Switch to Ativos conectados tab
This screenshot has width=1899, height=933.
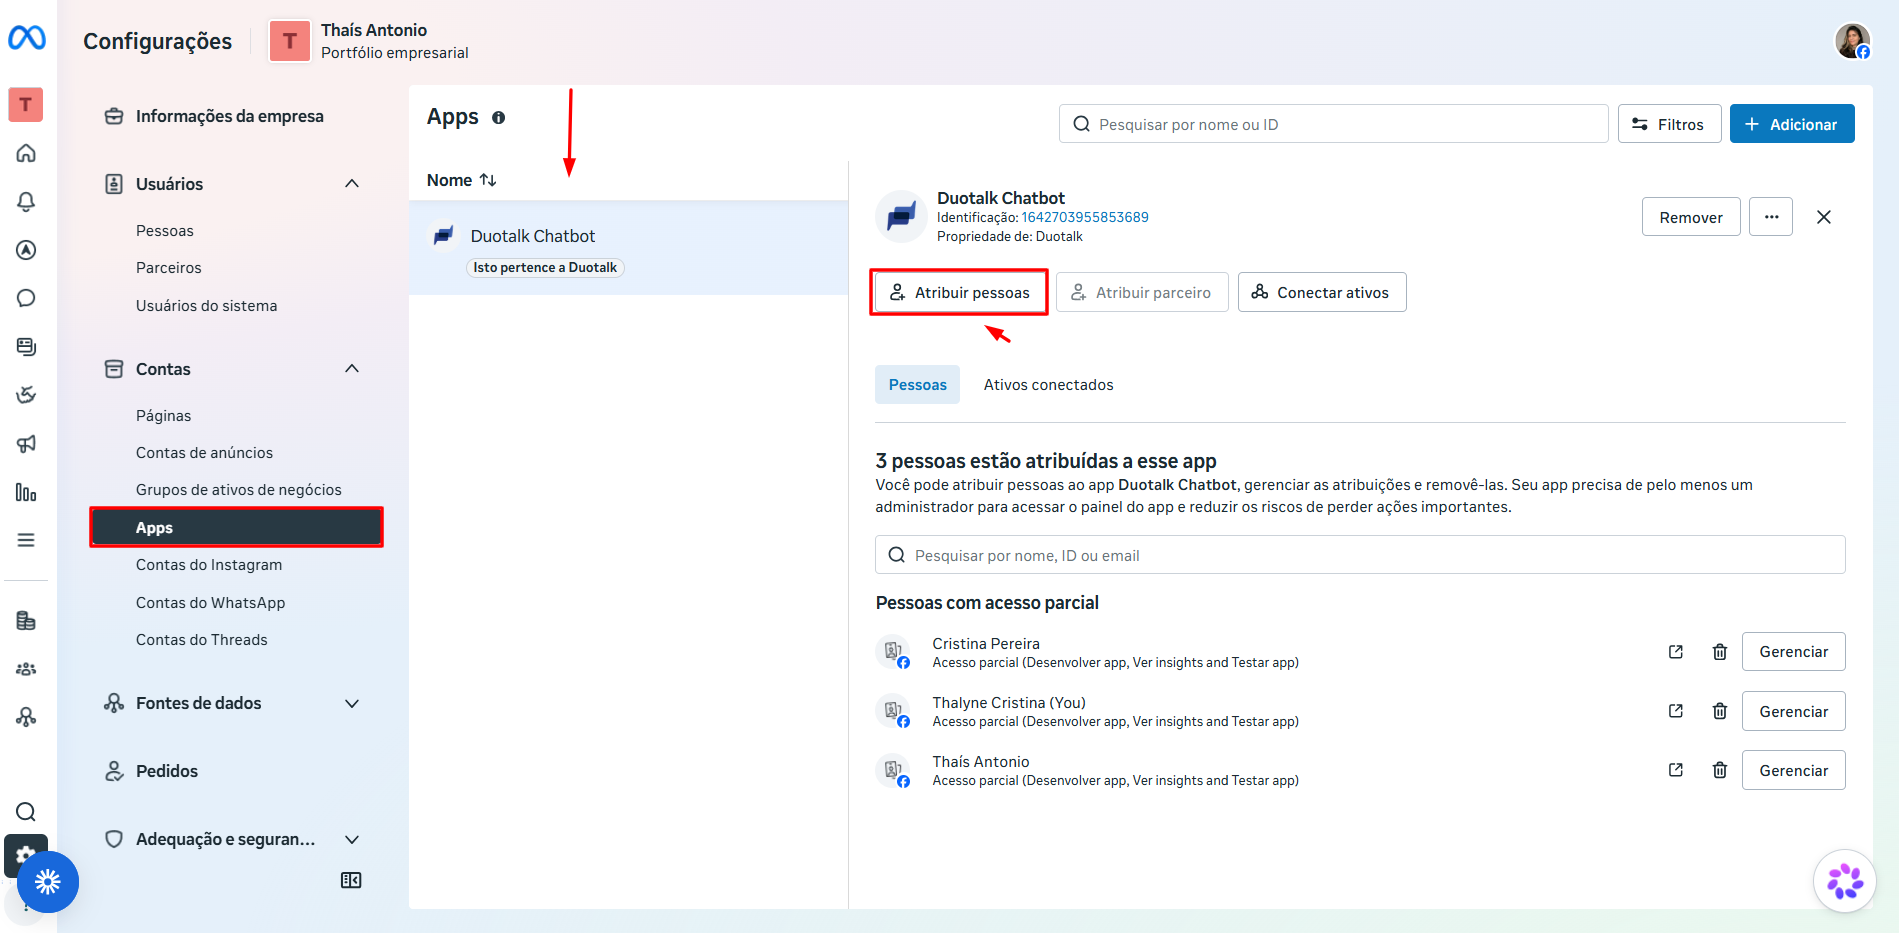click(x=1048, y=385)
